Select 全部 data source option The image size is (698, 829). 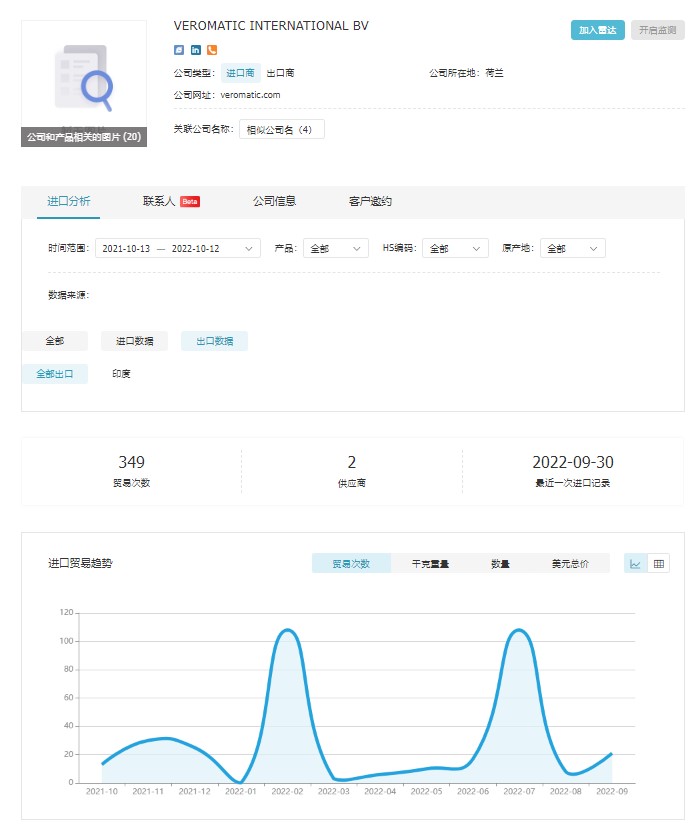pyautogui.click(x=54, y=341)
